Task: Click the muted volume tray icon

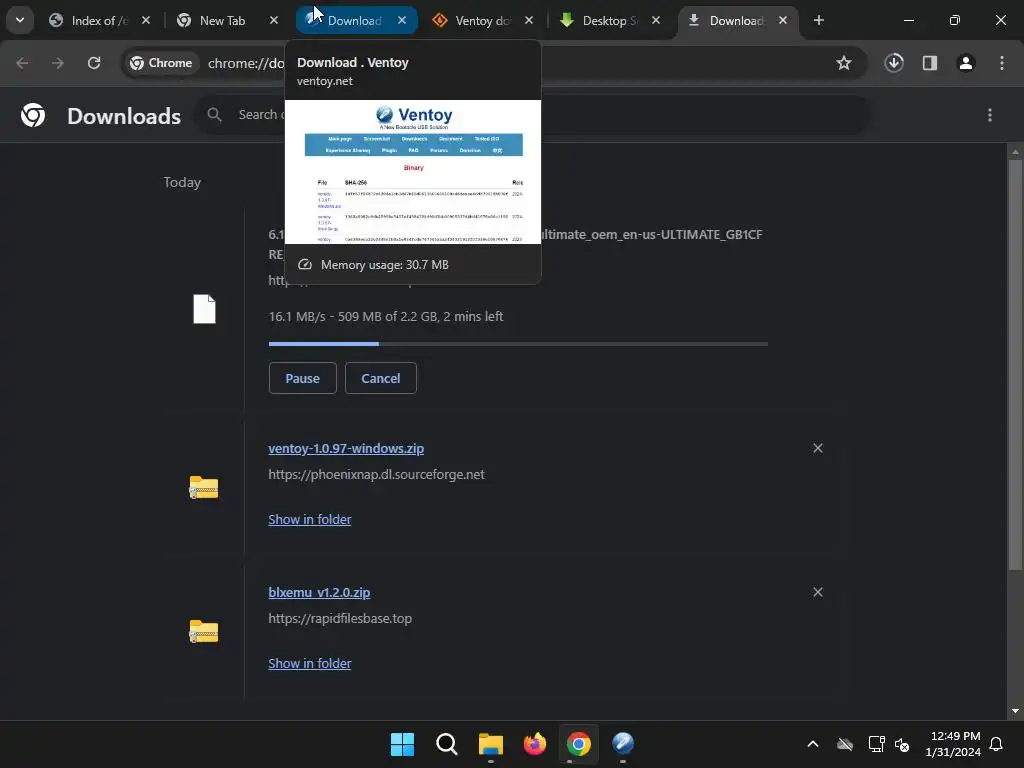Action: [x=902, y=744]
